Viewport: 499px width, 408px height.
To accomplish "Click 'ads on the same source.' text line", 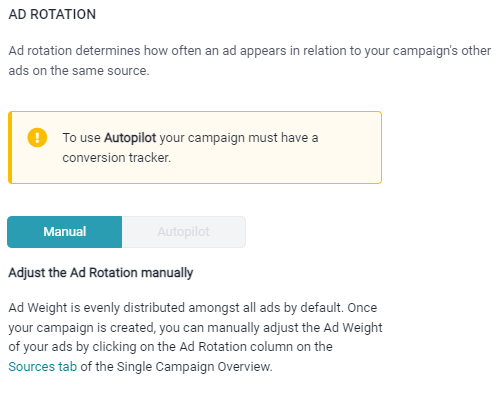I will pyautogui.click(x=79, y=70).
